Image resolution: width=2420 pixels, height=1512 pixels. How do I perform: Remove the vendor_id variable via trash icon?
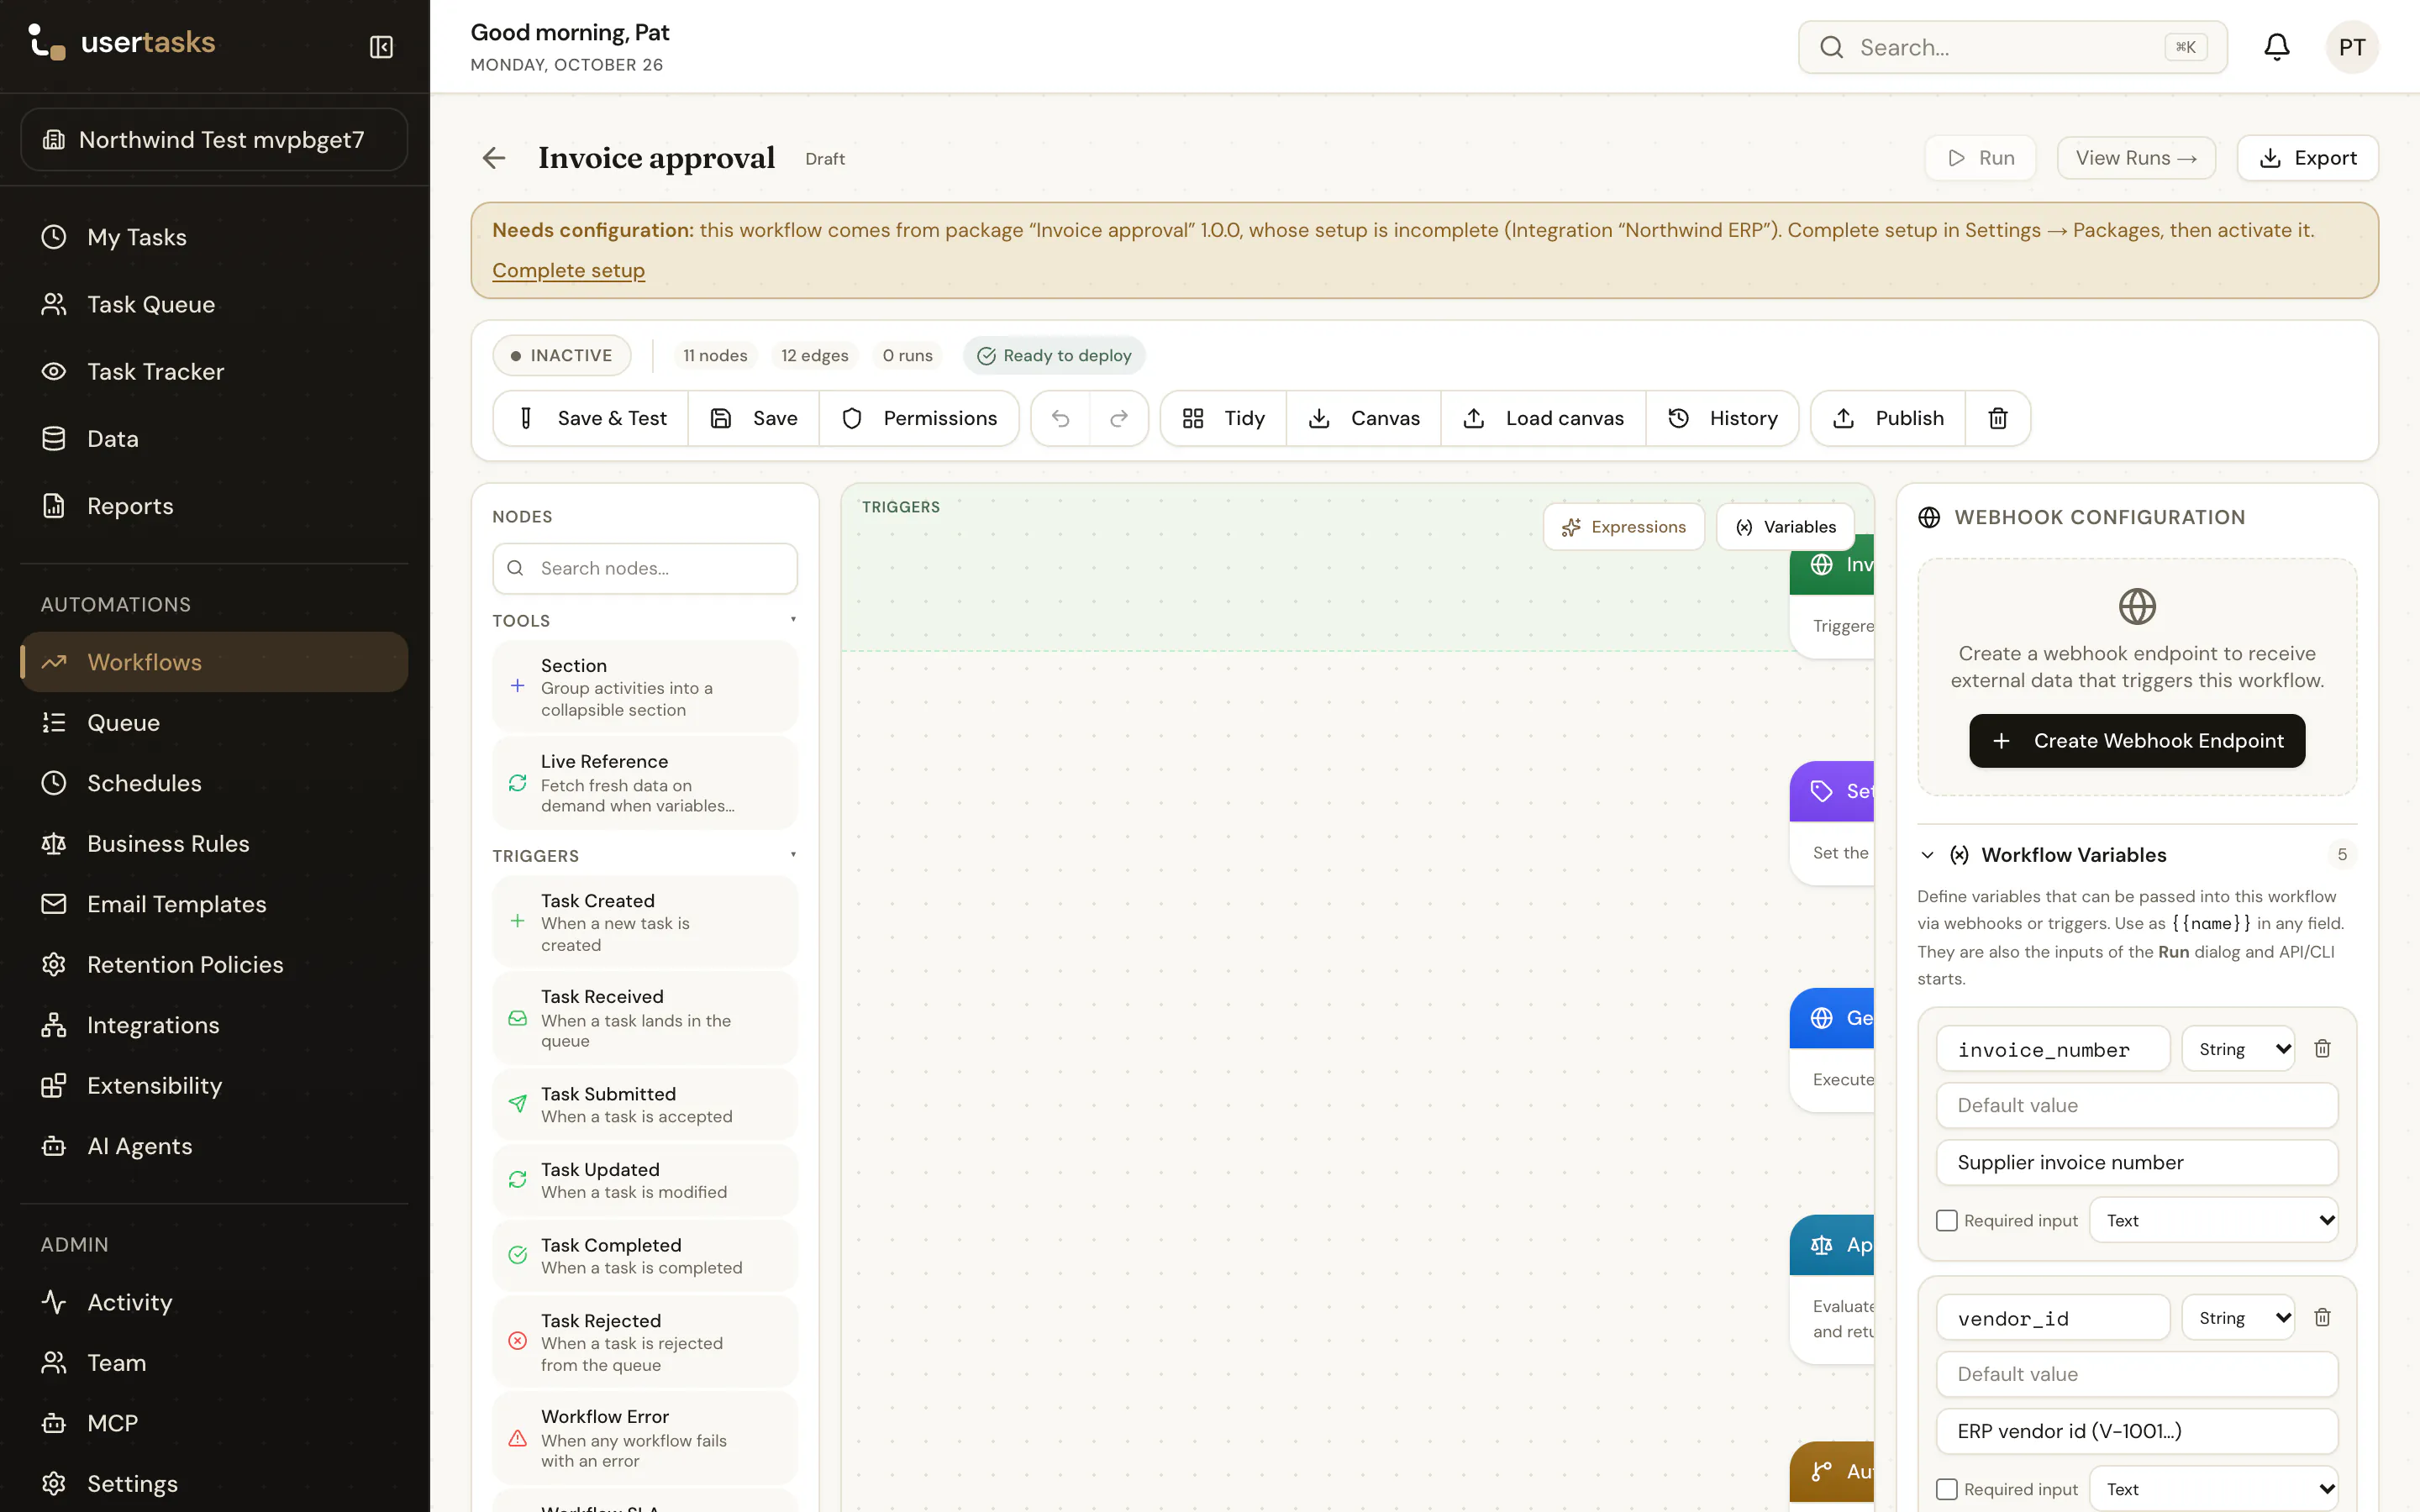(2322, 1317)
